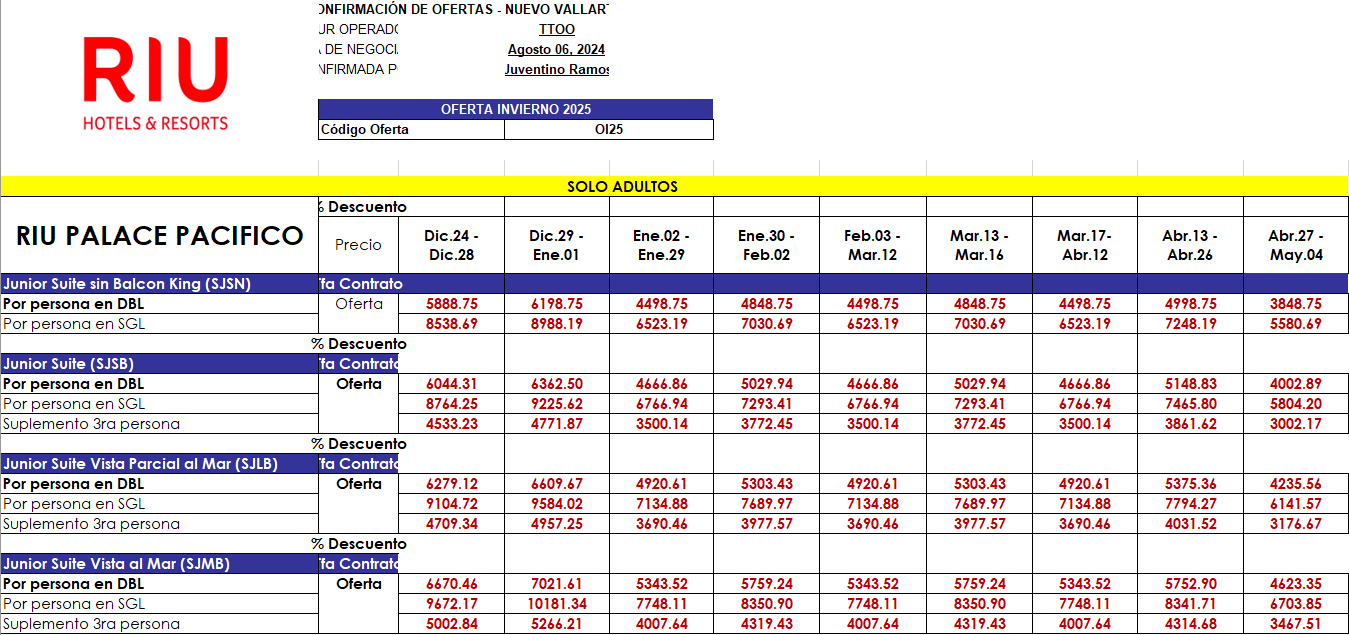1349x635 pixels.
Task: Click the Junior Suite Vista al Mar (SJMB) header
Action: (159, 564)
